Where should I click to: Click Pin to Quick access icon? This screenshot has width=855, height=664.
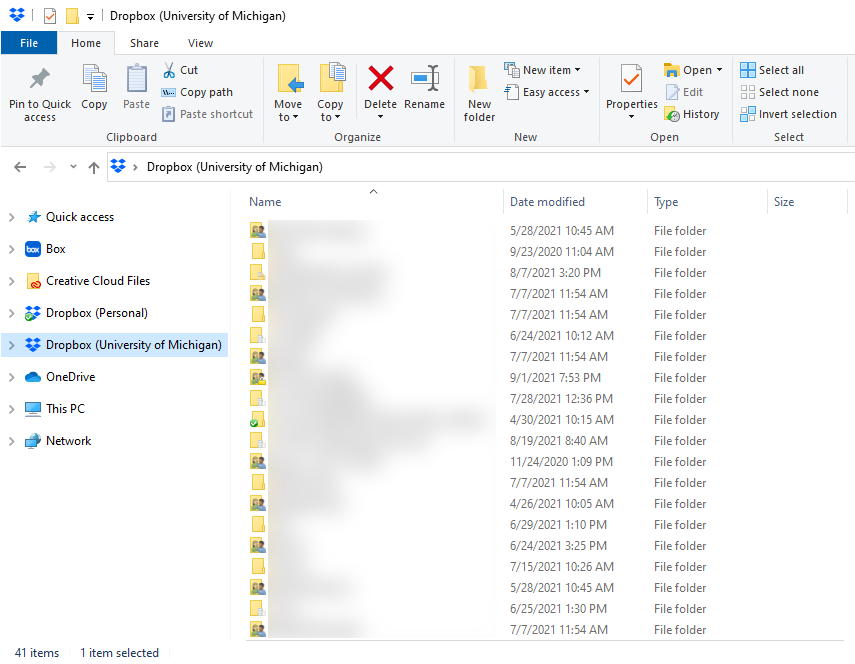click(40, 80)
